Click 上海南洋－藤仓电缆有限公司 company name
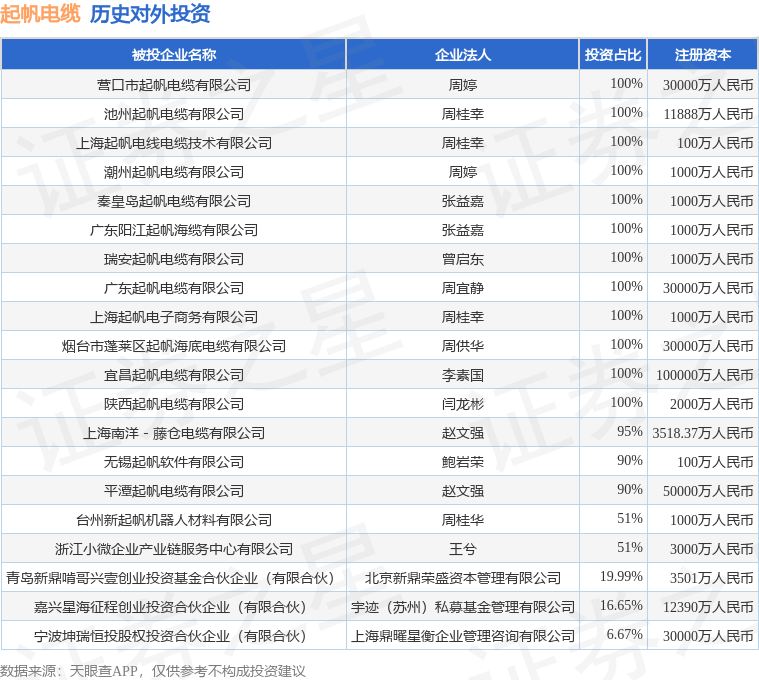The width and height of the screenshot is (759, 680). click(174, 433)
